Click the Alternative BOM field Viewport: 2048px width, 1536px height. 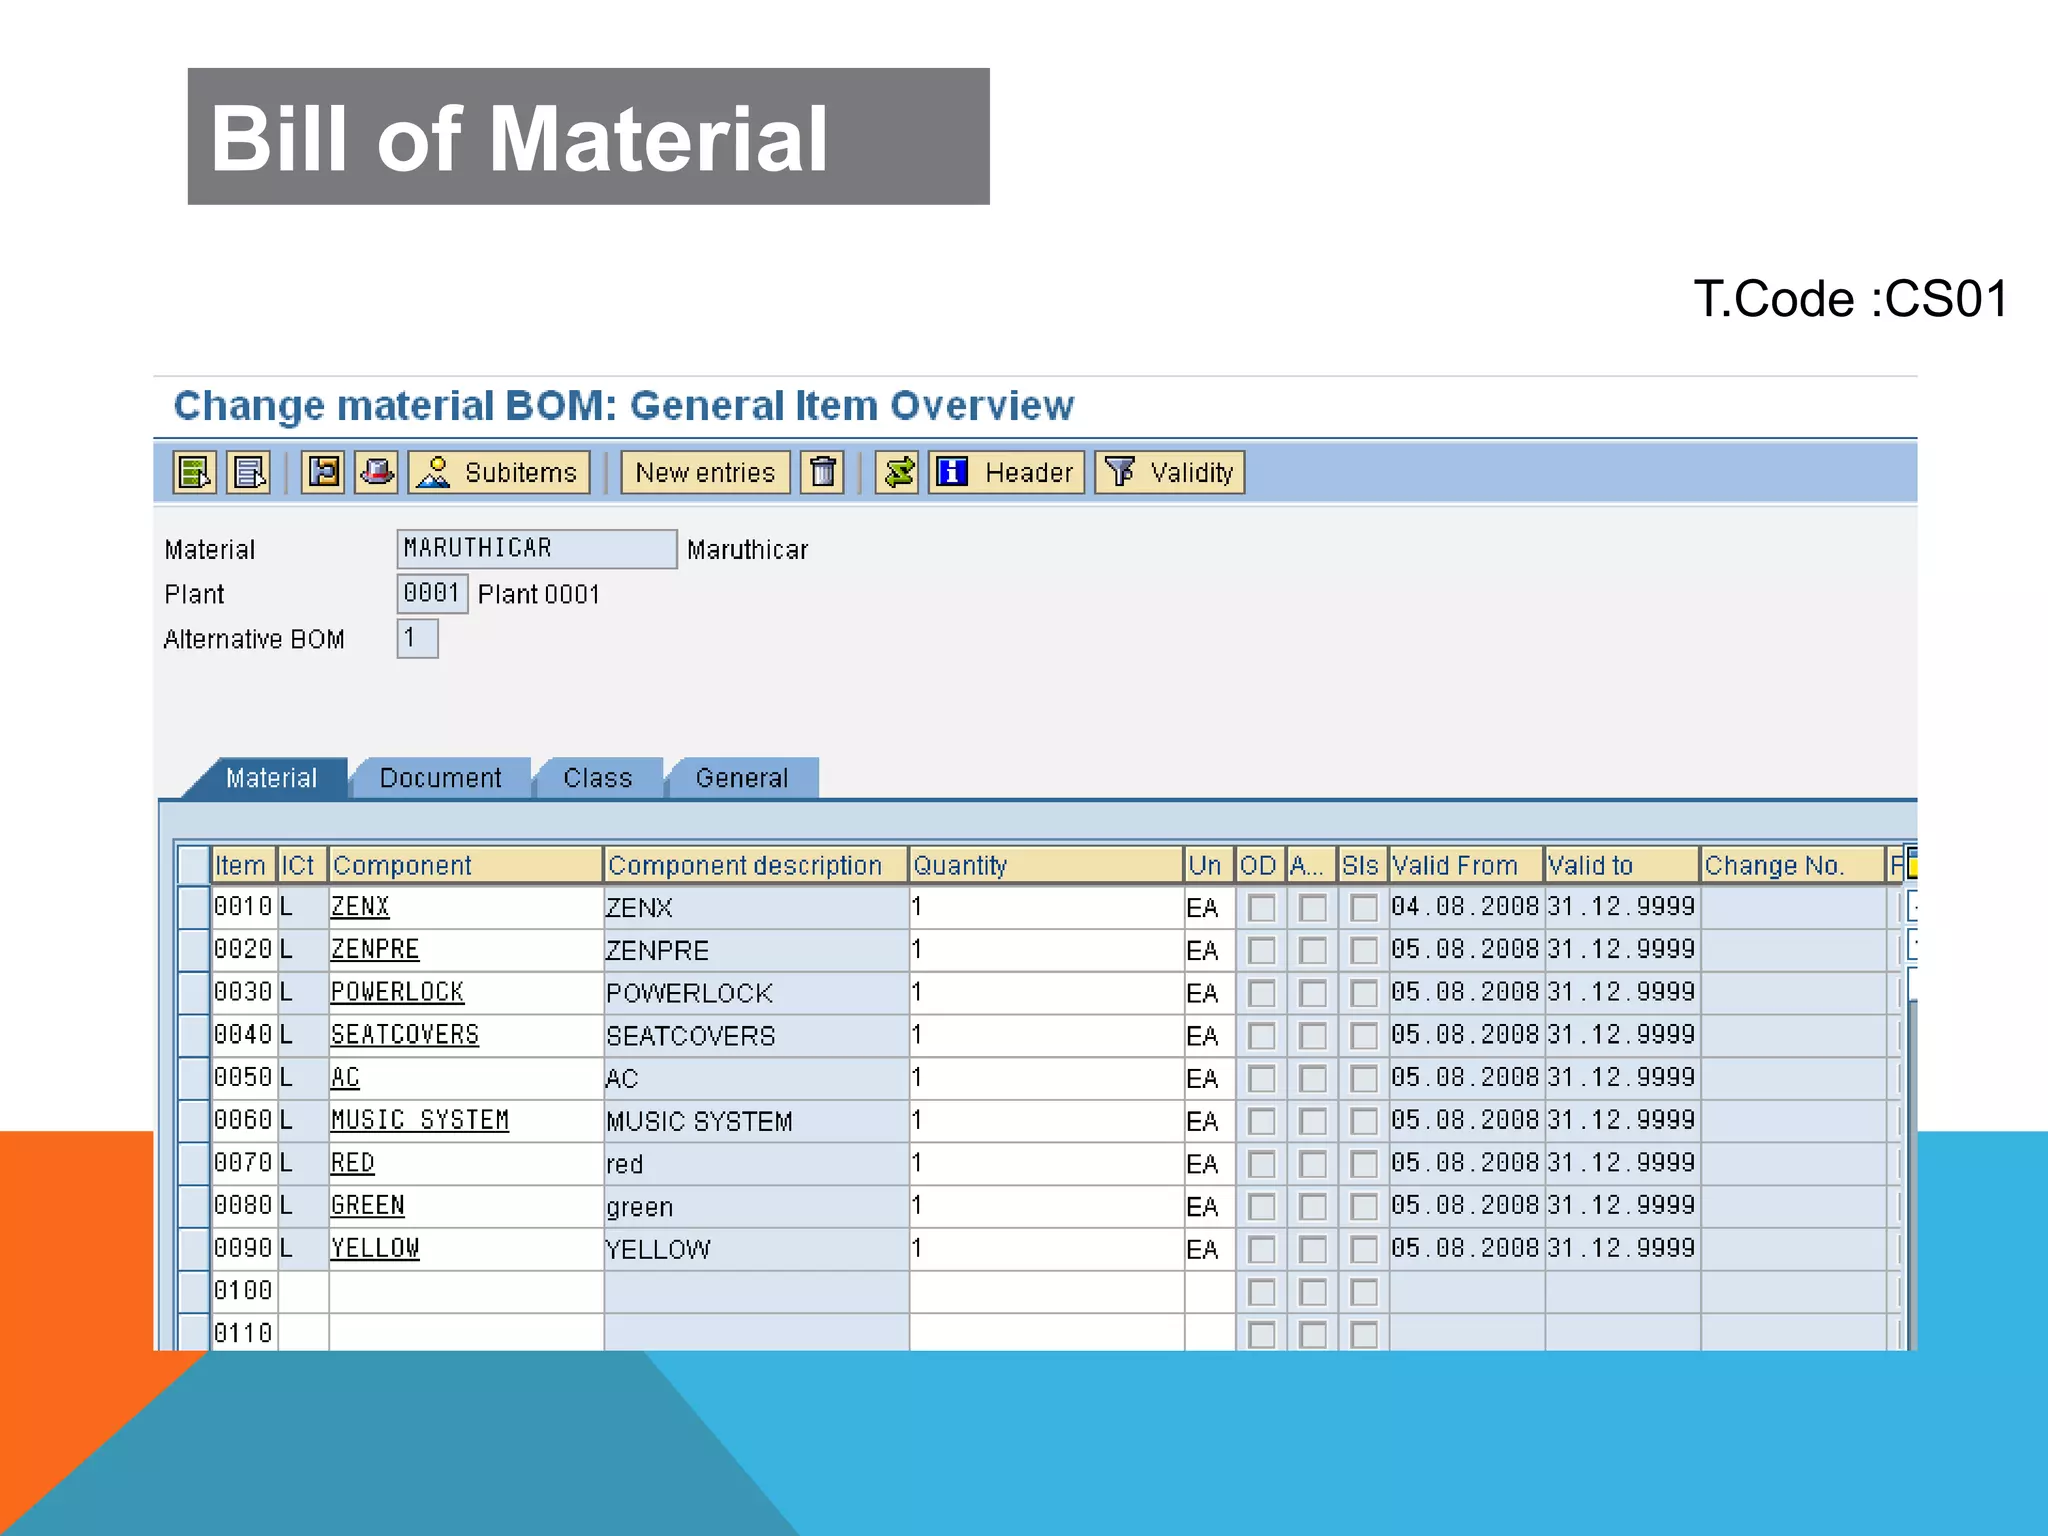click(417, 638)
